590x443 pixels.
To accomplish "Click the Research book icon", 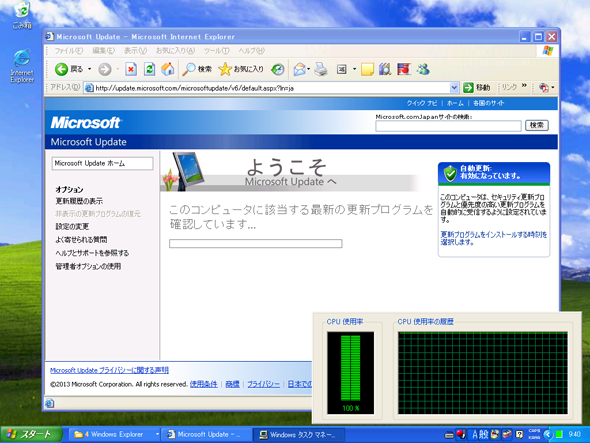I will pyautogui.click(x=385, y=69).
